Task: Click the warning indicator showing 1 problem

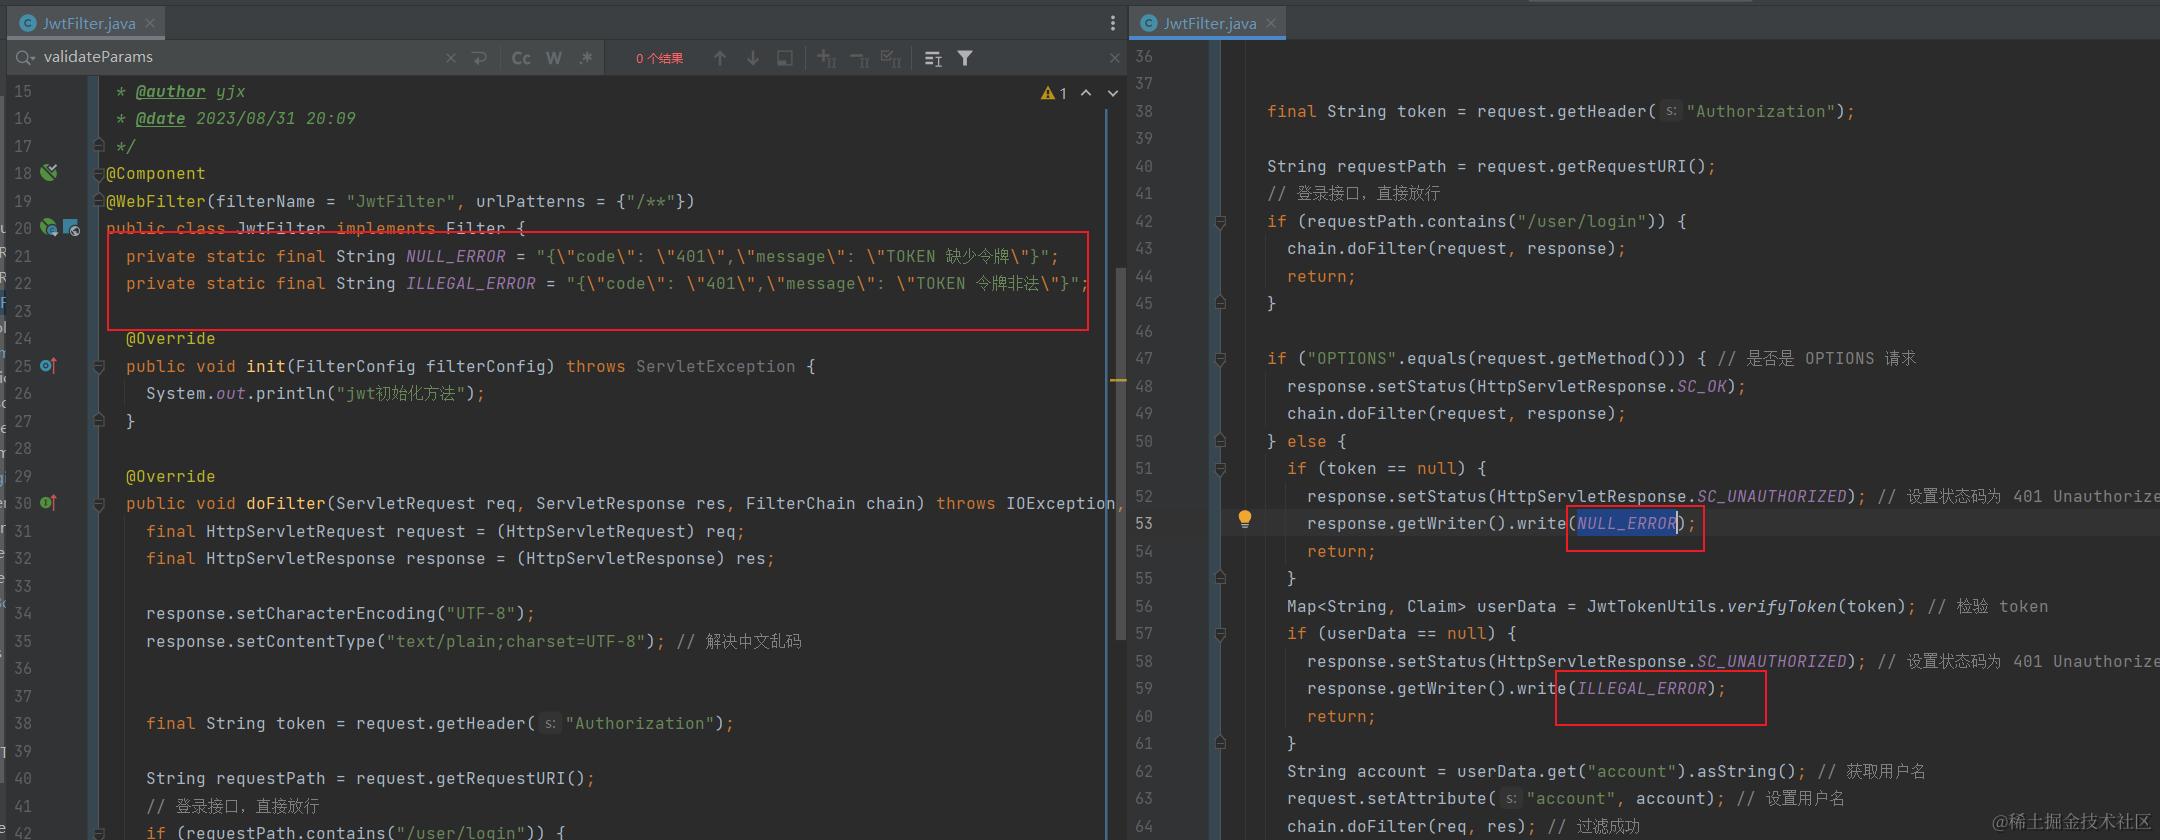Action: [x=1053, y=93]
